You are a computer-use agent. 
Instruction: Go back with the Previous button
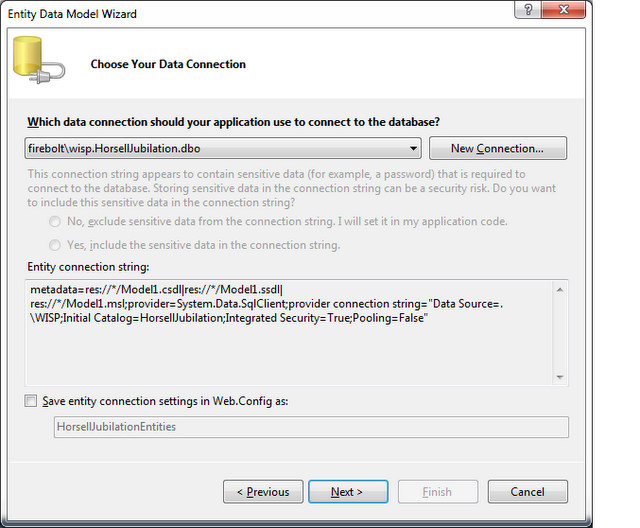(x=263, y=492)
